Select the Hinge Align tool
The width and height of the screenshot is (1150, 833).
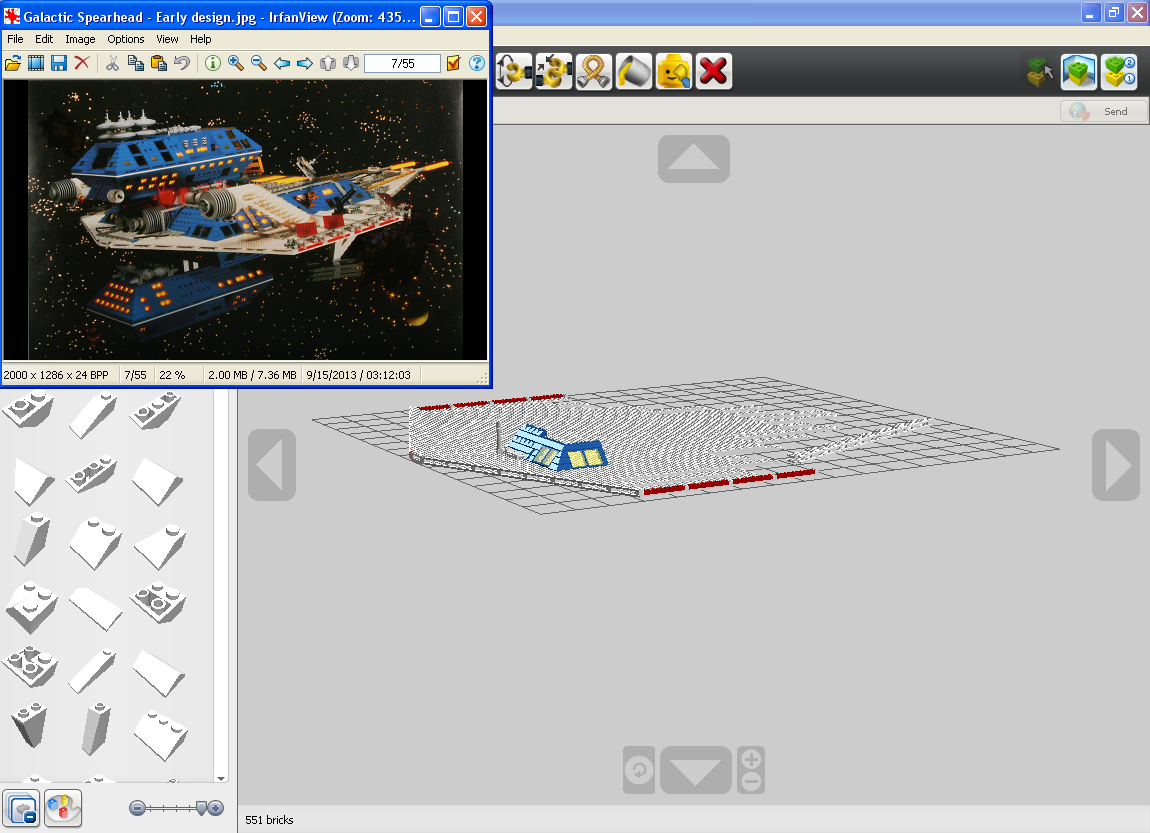[x=554, y=71]
